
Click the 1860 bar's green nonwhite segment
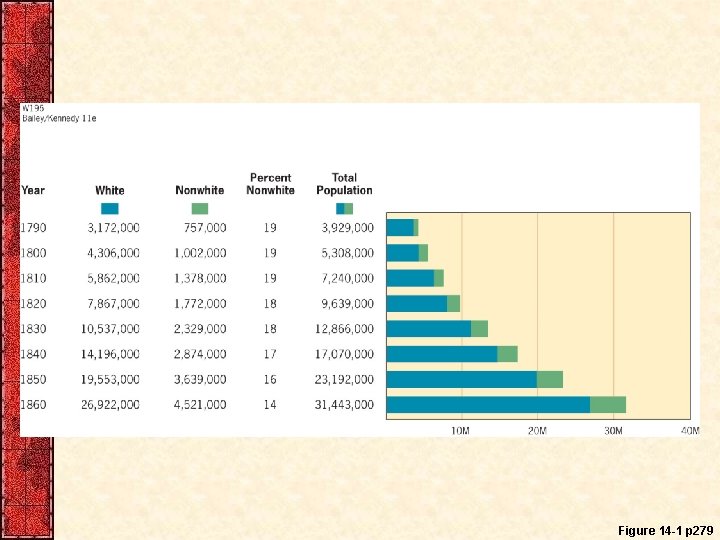click(608, 405)
